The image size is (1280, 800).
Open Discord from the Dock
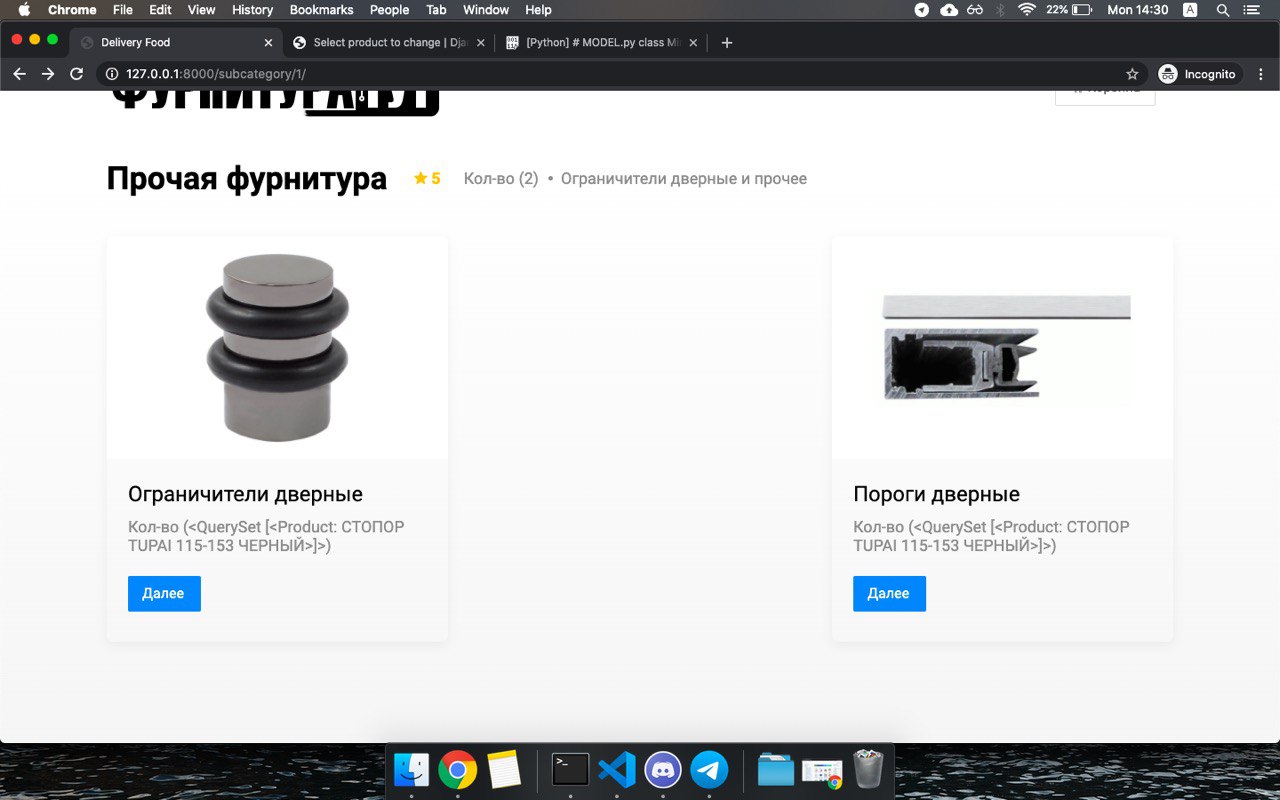coord(663,770)
